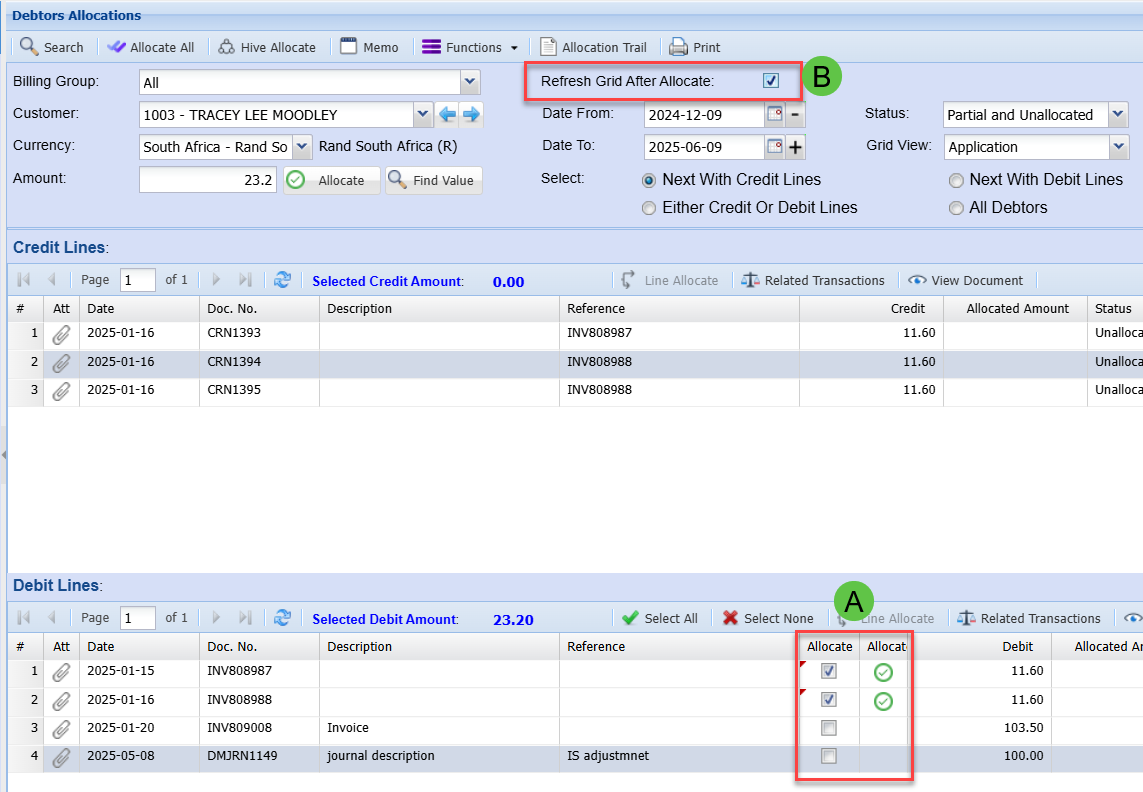
Task: Go to previous customer with left arrow
Action: pyautogui.click(x=448, y=115)
